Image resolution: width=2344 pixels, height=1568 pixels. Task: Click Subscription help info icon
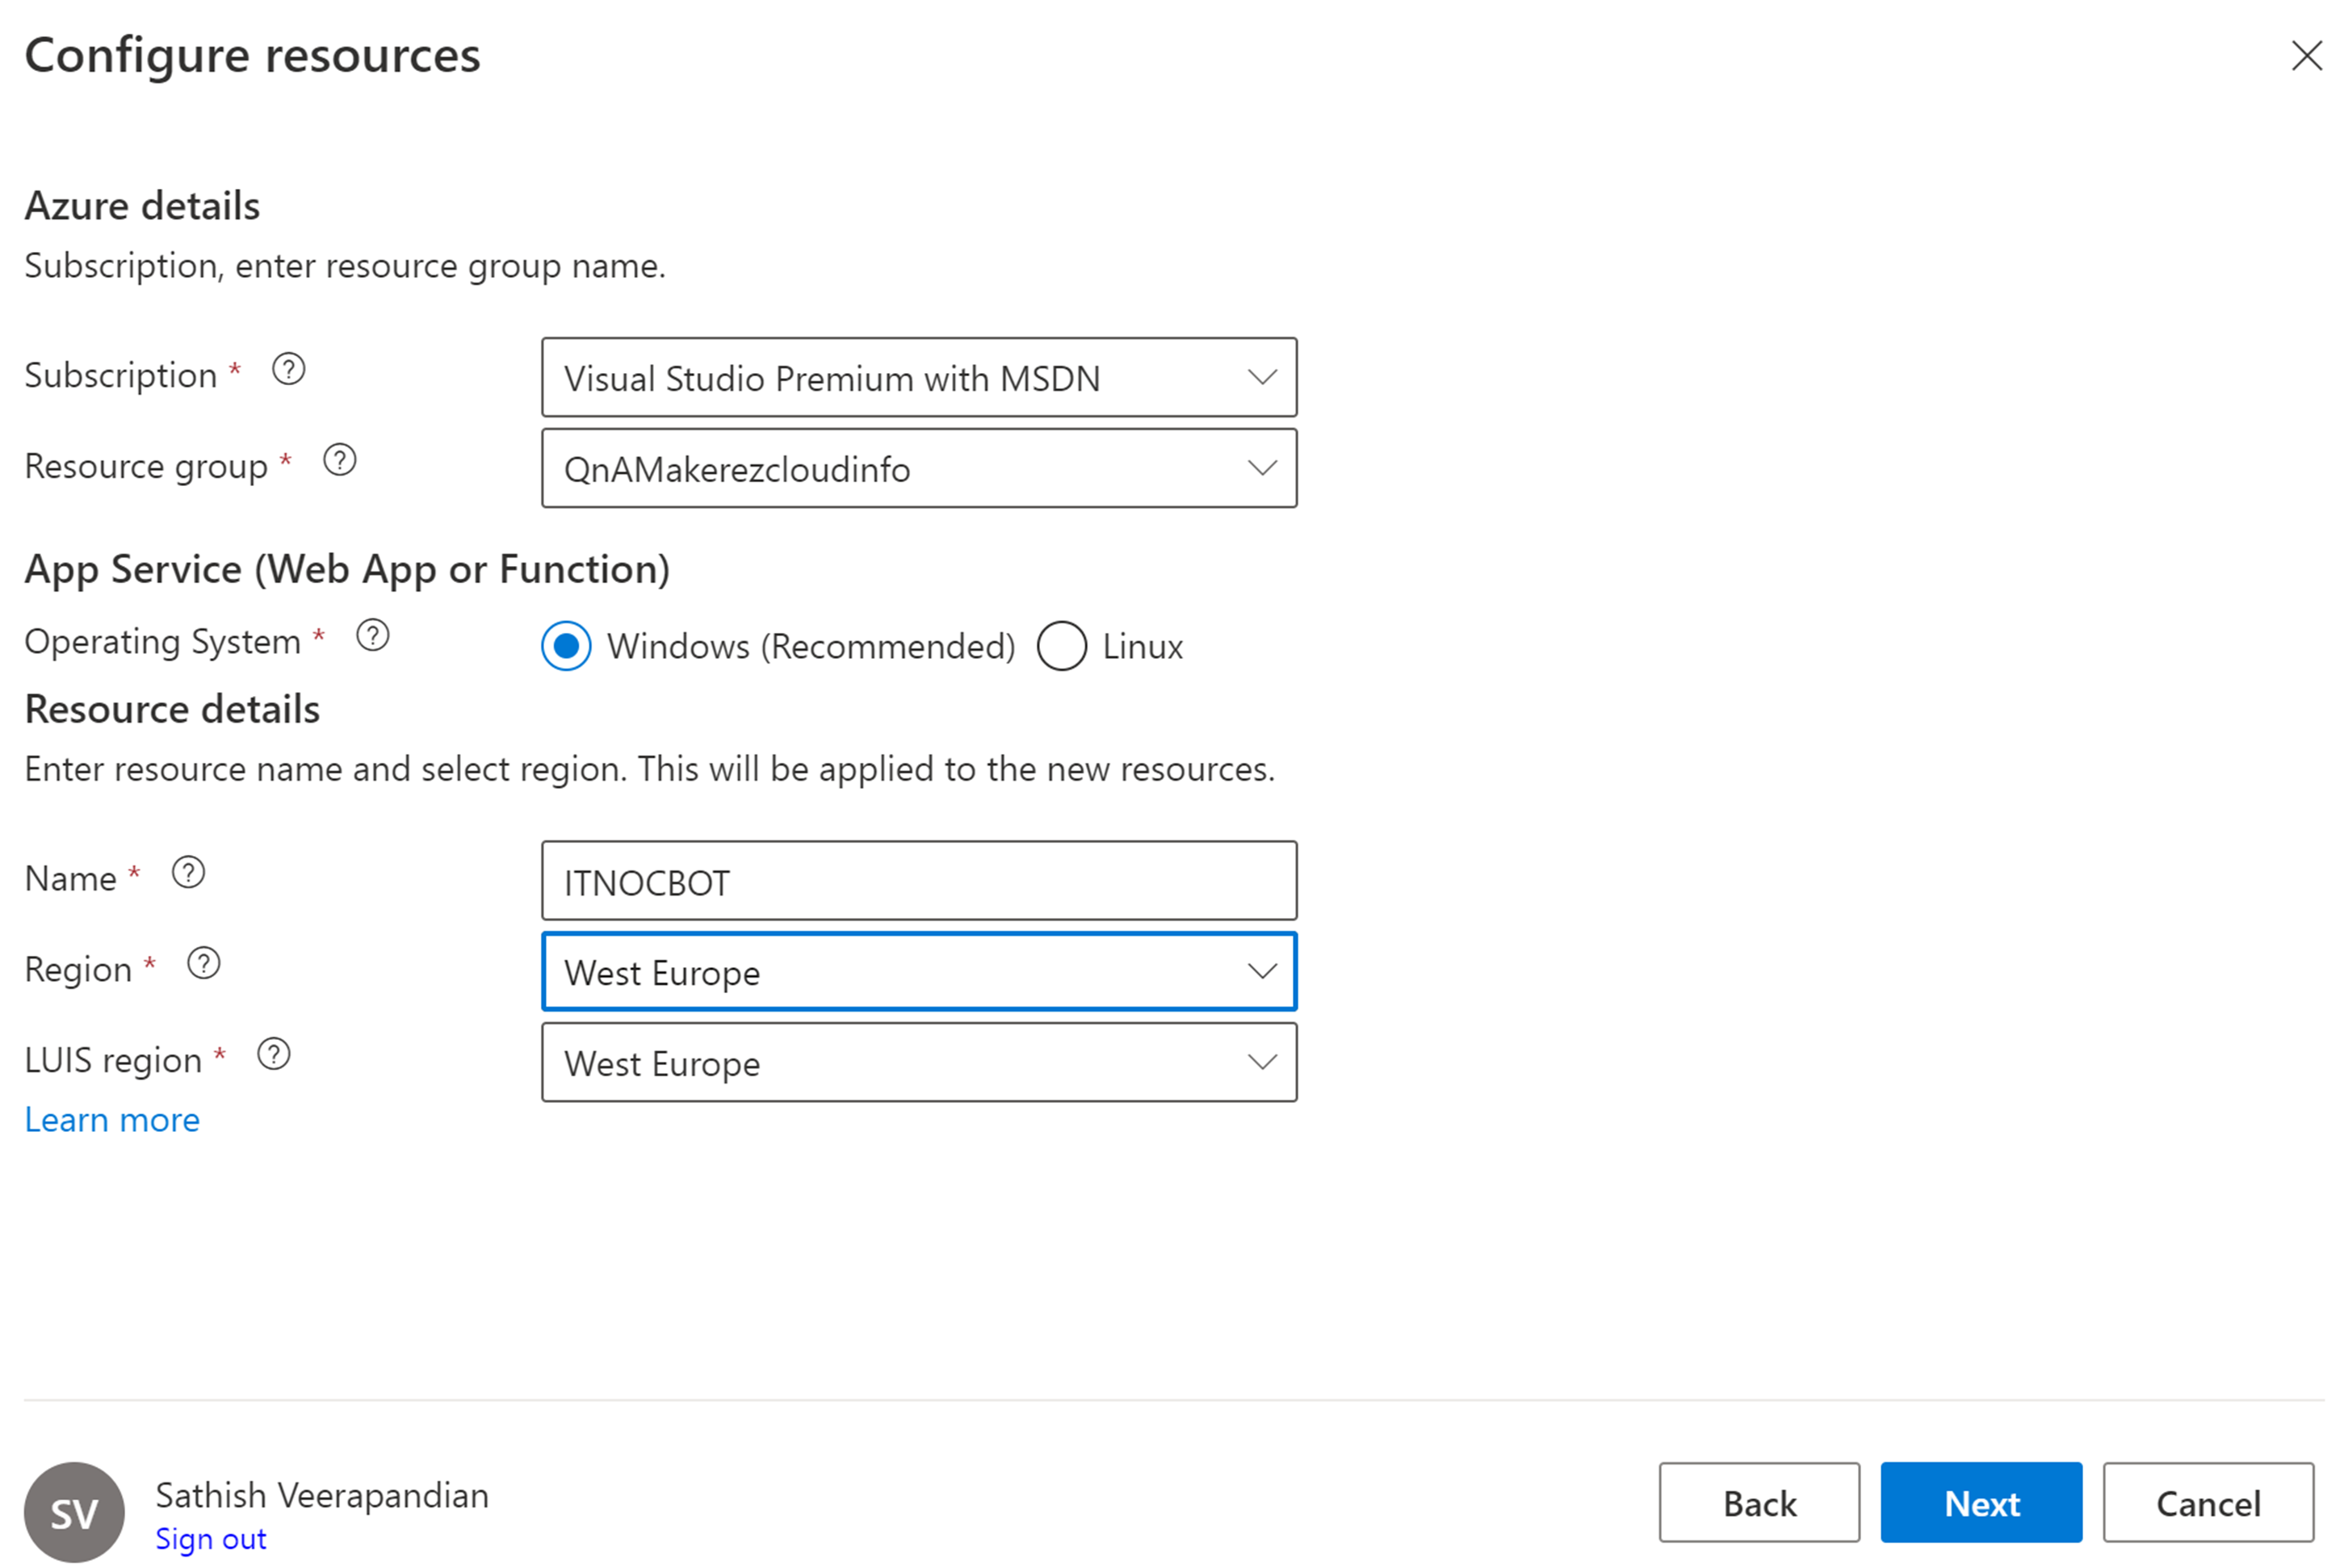click(x=288, y=370)
